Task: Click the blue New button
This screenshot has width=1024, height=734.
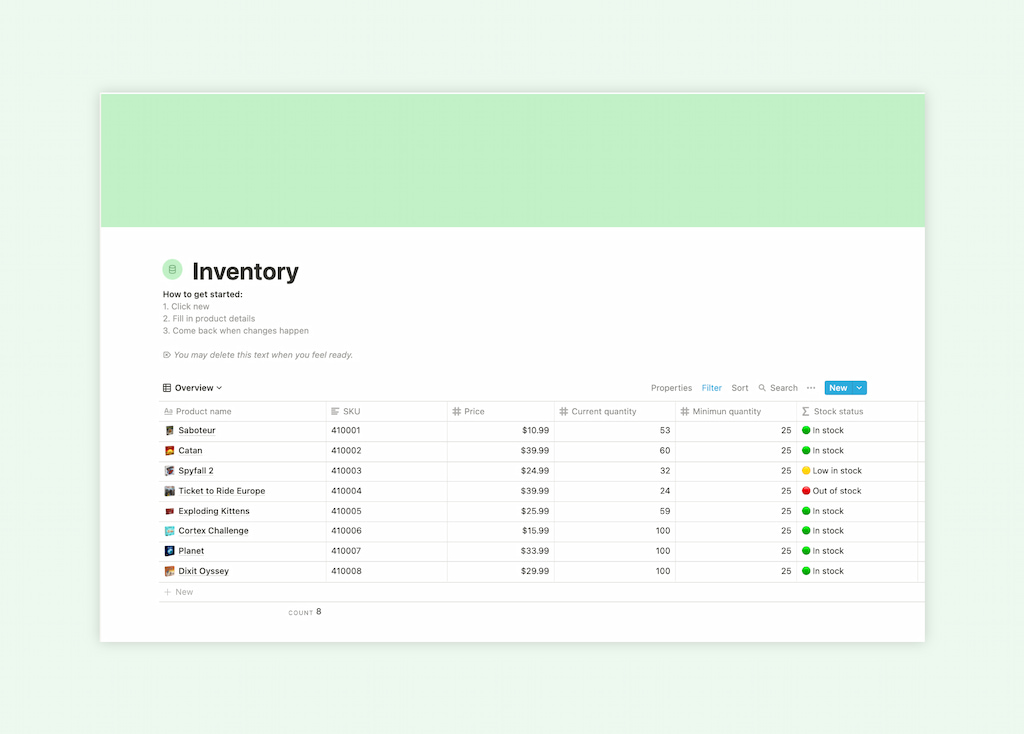Action: (840, 387)
